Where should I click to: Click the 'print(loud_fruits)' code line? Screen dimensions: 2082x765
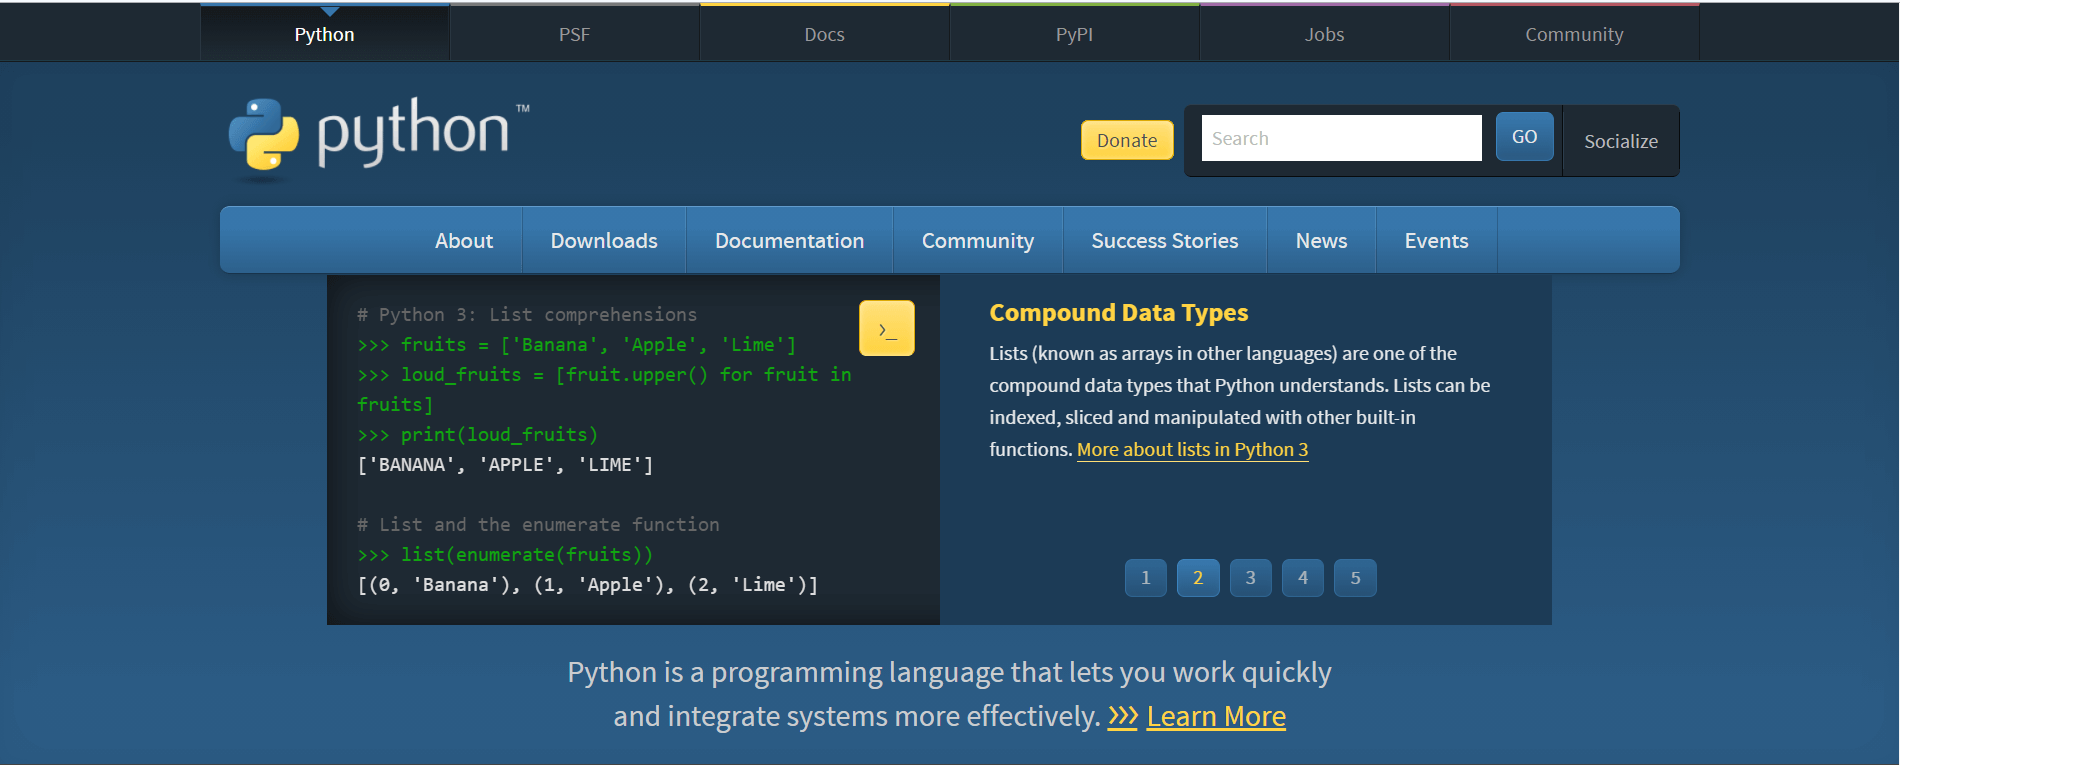click(x=478, y=435)
